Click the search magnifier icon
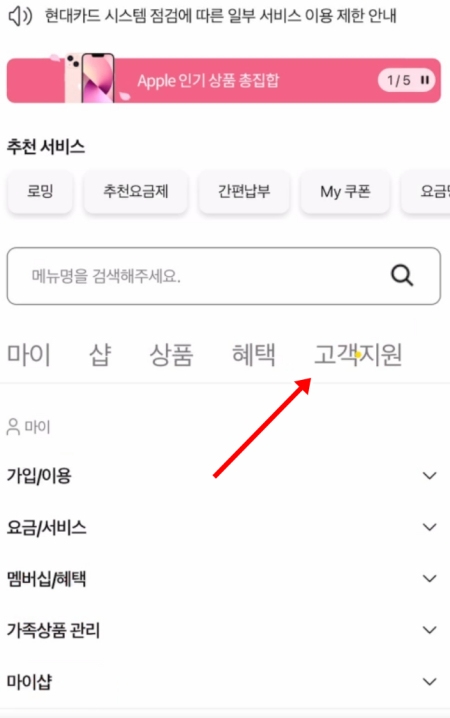450x718 pixels. coord(402,276)
